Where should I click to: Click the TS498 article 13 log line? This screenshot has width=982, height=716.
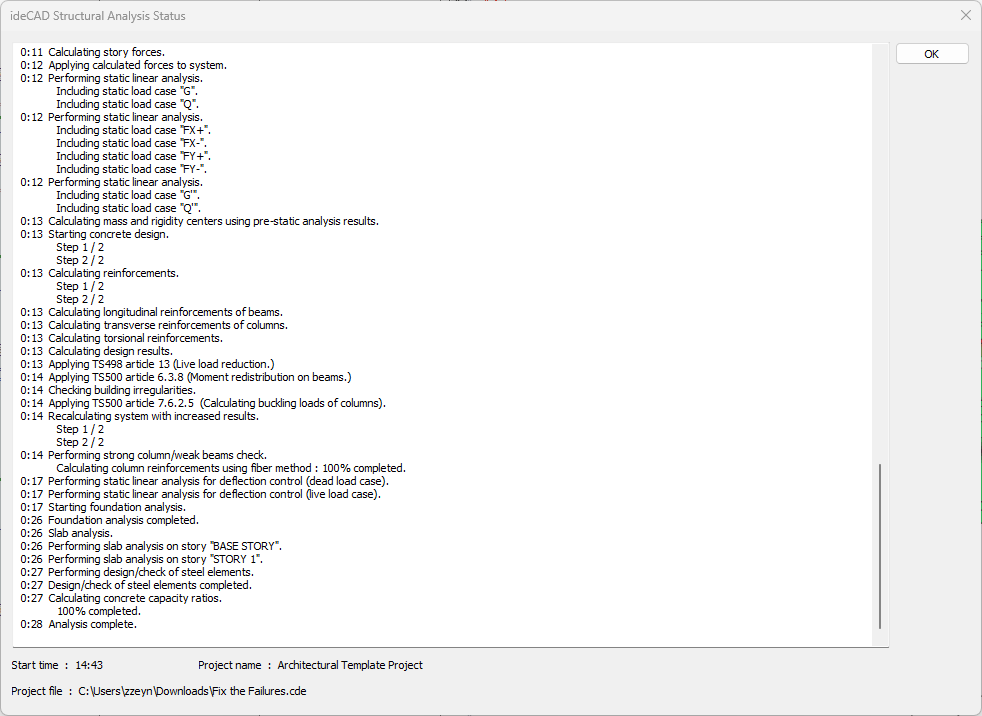point(161,364)
